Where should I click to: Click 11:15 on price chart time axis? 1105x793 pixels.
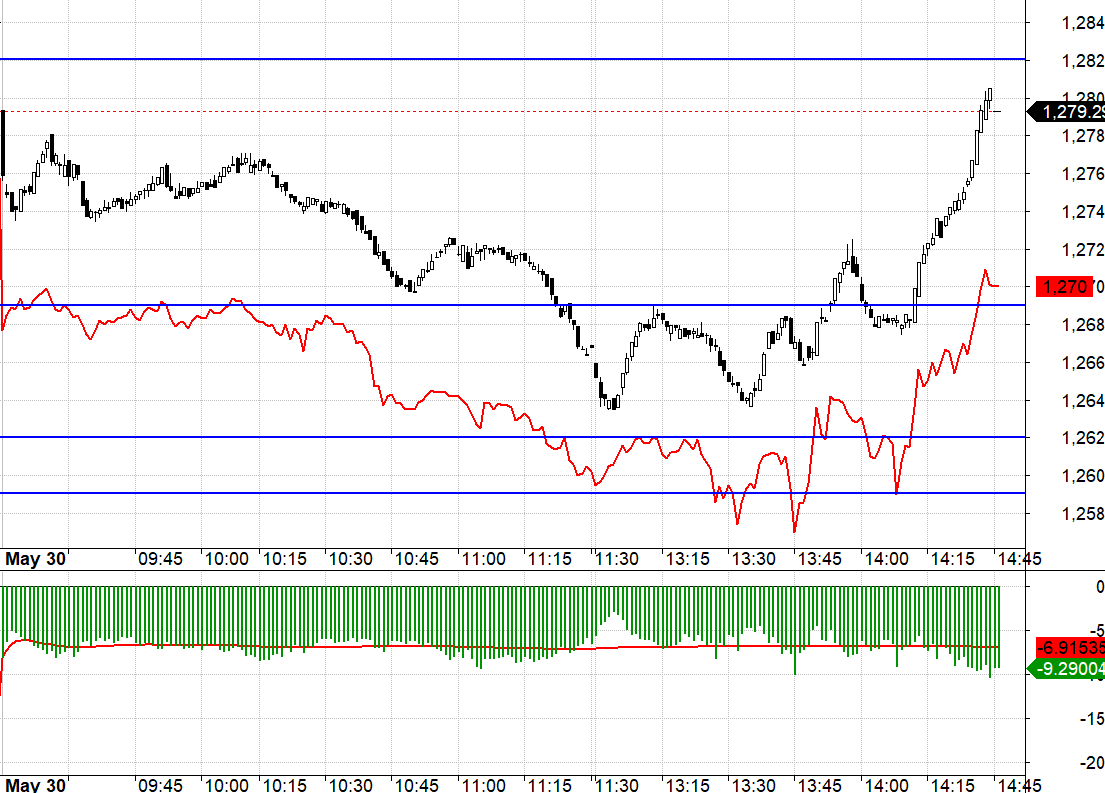point(550,559)
